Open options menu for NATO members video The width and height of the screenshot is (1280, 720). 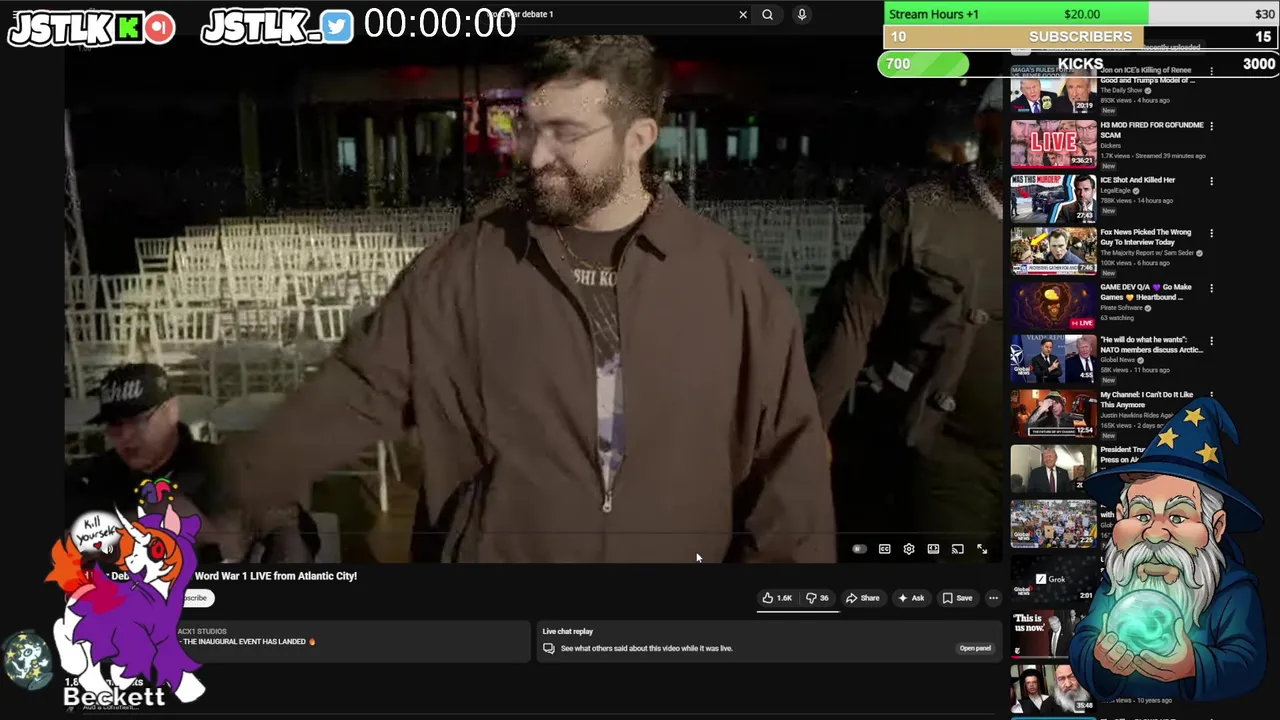(x=1211, y=342)
